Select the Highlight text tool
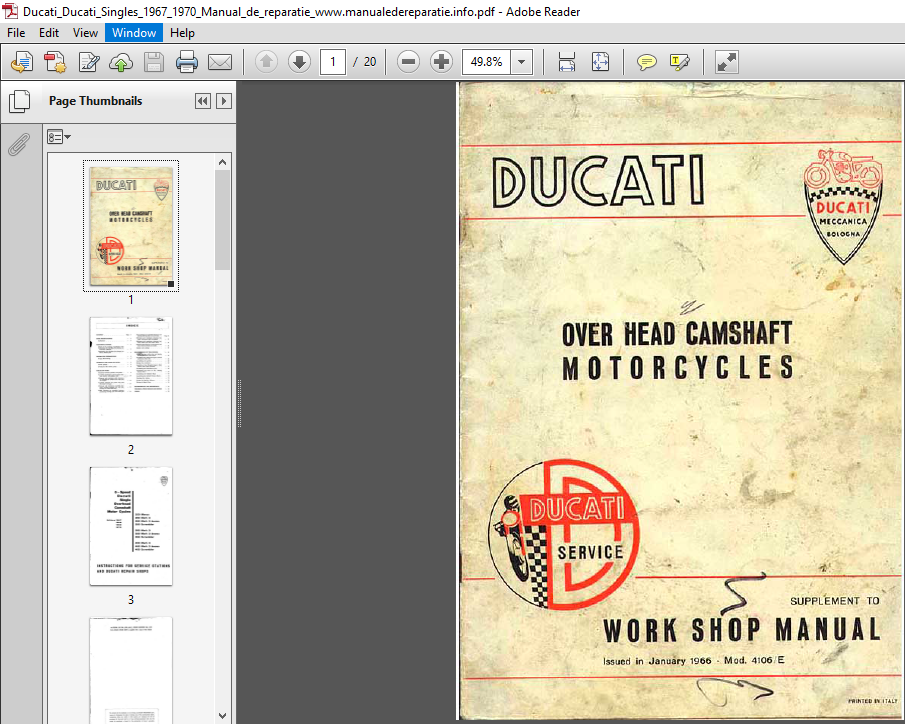The height and width of the screenshot is (724, 905). [x=679, y=62]
